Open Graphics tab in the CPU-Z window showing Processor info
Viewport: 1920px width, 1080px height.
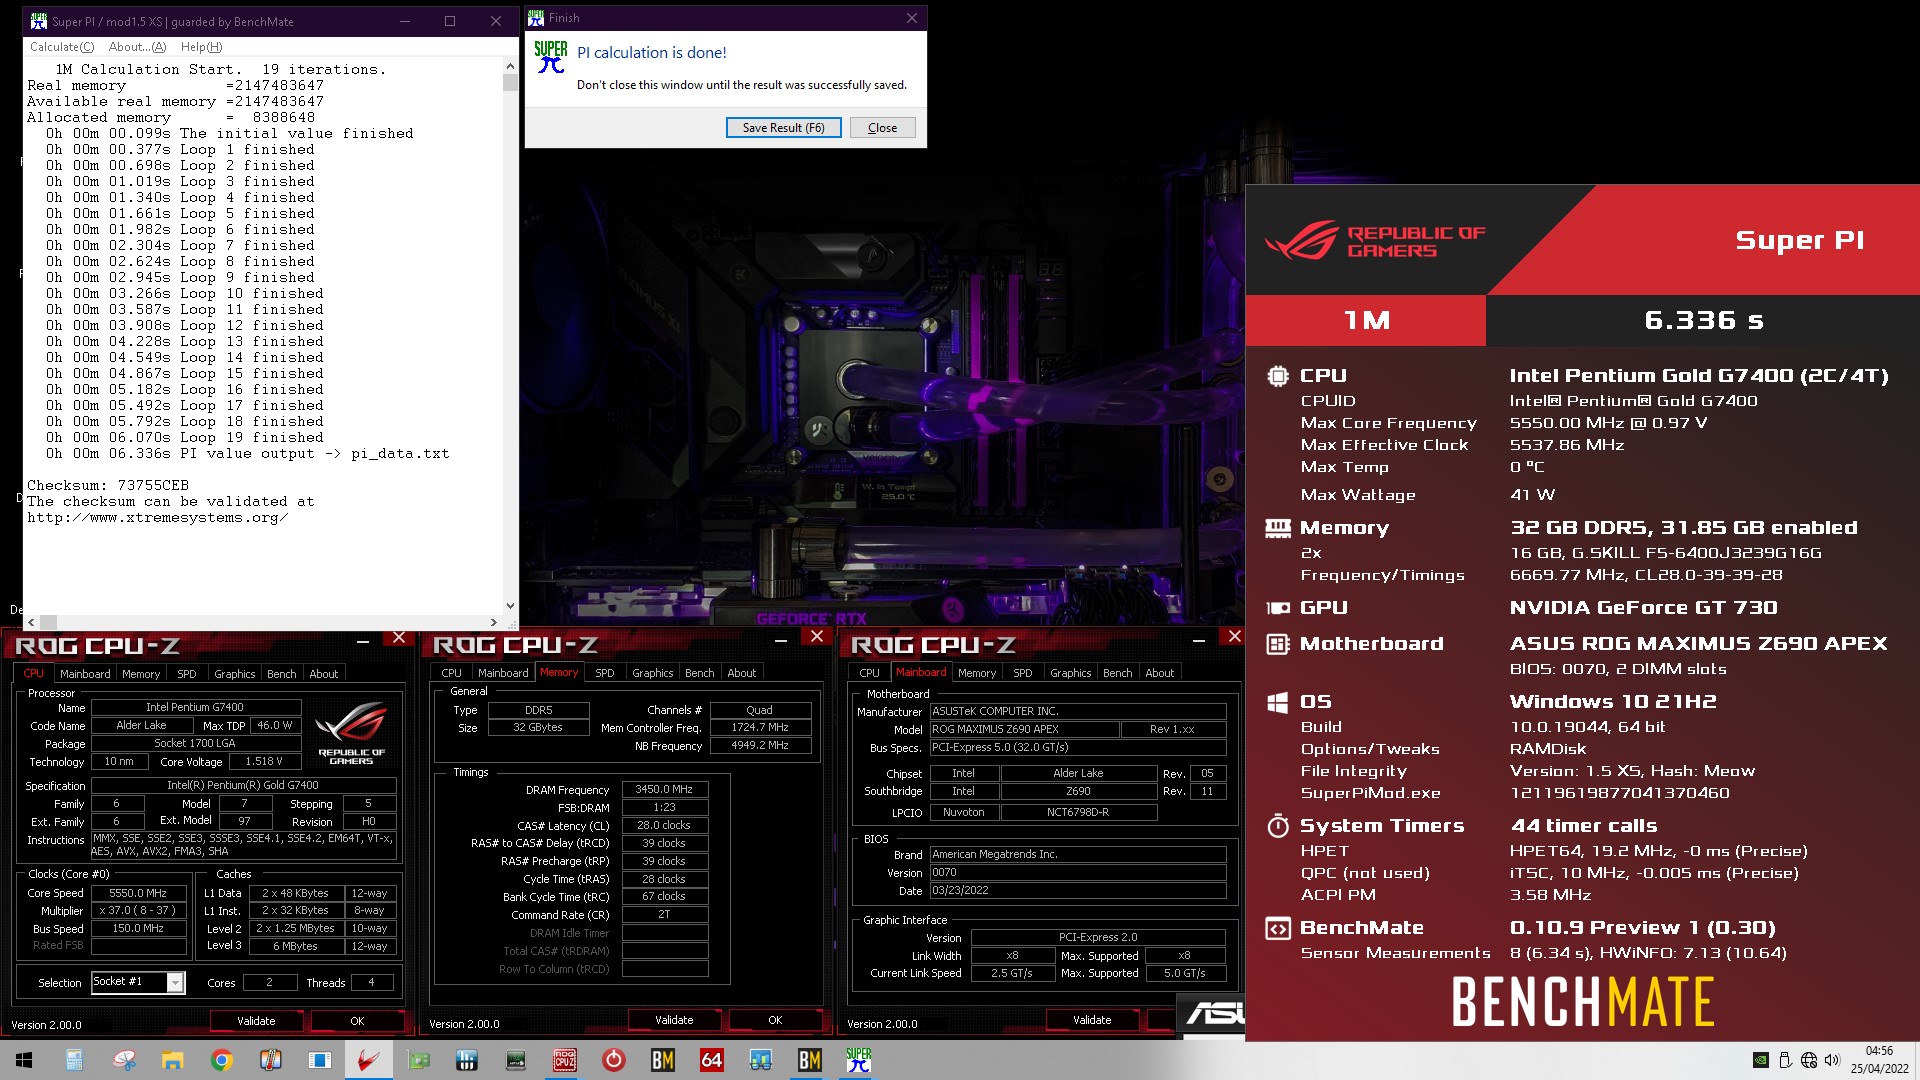[x=235, y=674]
